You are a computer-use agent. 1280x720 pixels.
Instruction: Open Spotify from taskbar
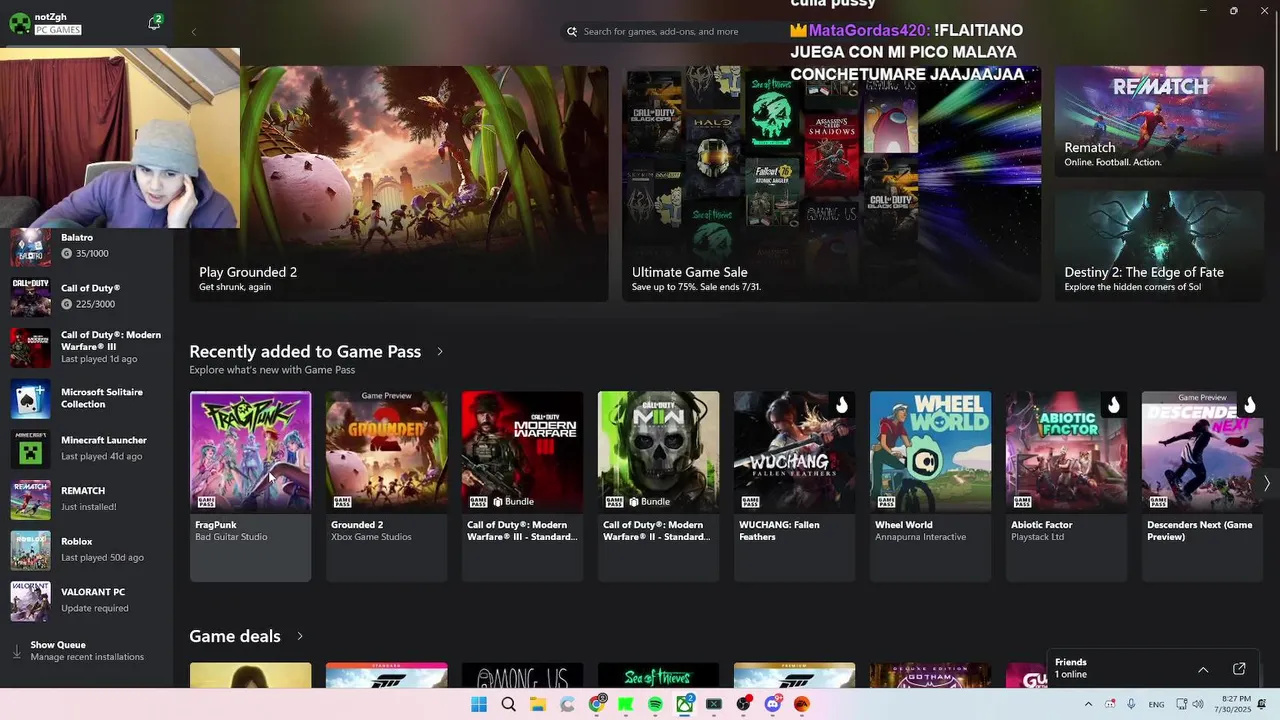[x=655, y=704]
